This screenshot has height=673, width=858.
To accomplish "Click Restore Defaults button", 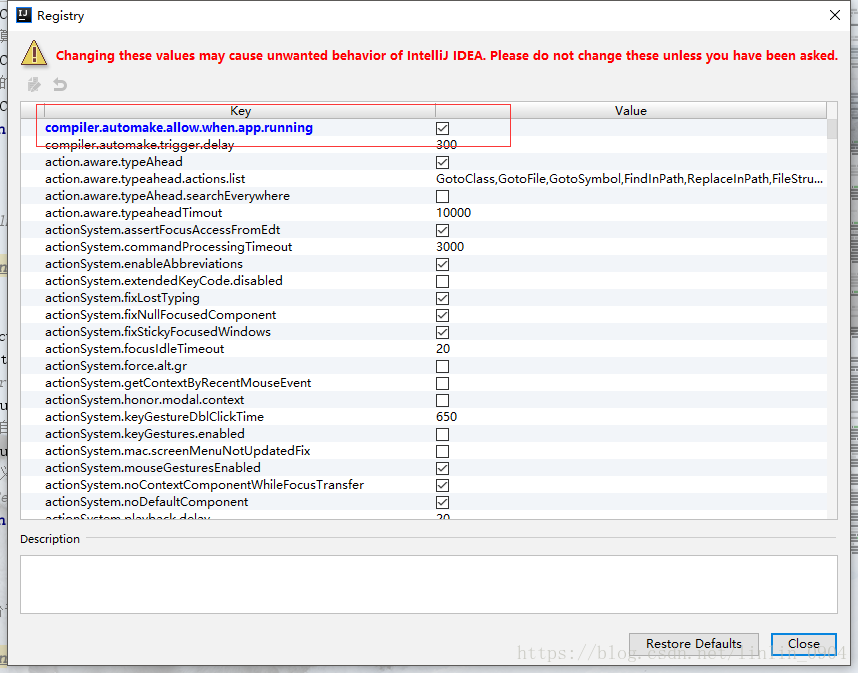I will 693,643.
